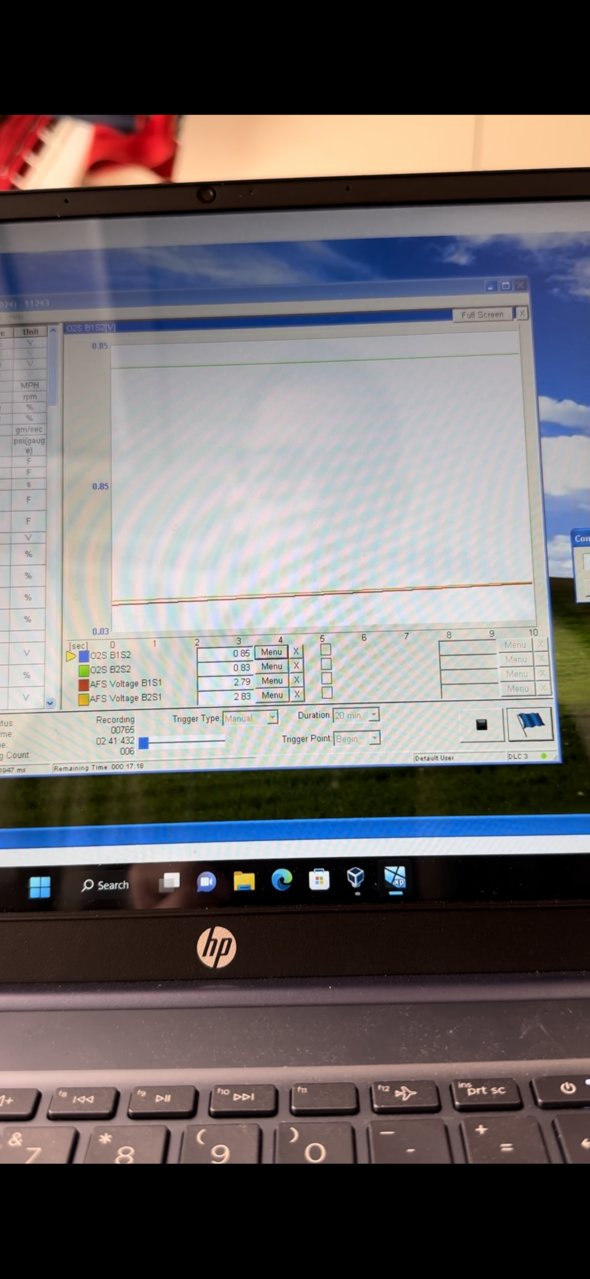Screen dimensions: 590x1279
Task: Open Microsoft Edge from taskbar
Action: tap(282, 879)
